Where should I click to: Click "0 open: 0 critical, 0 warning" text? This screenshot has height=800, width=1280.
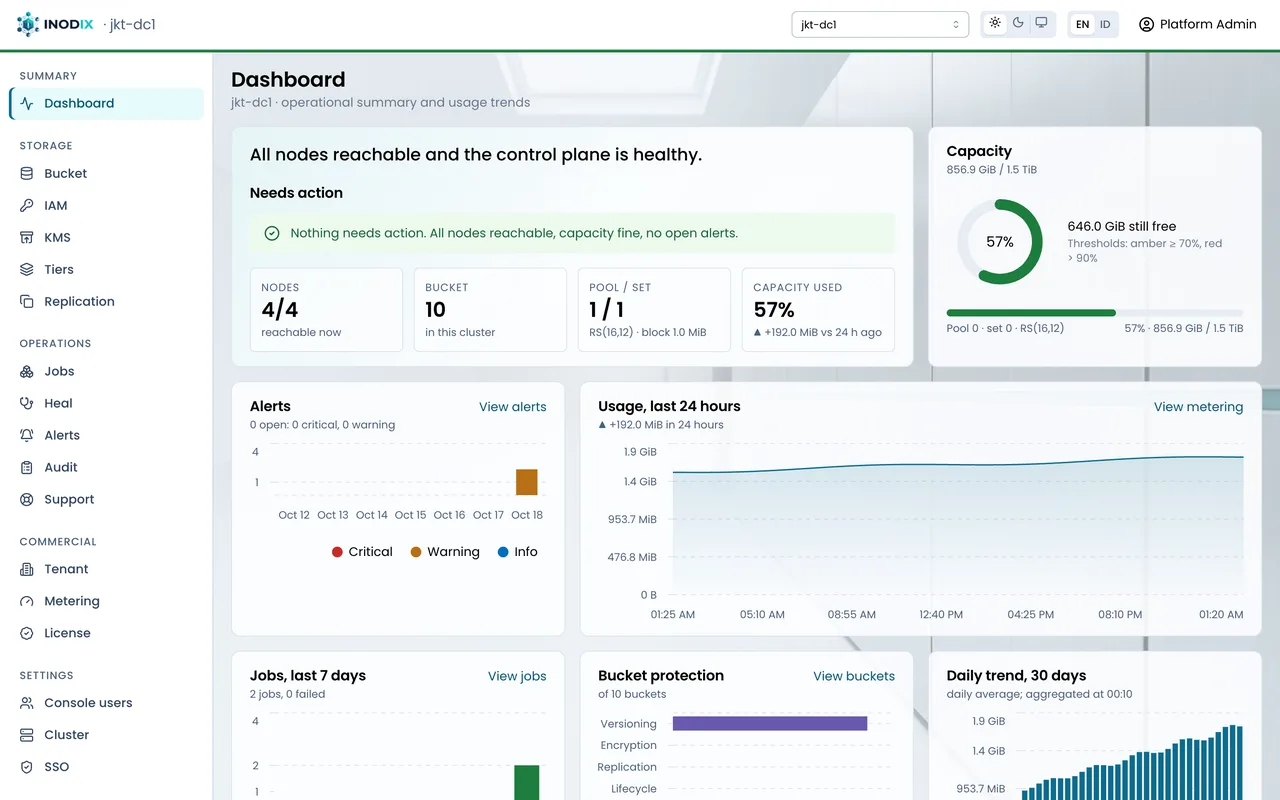pos(322,425)
